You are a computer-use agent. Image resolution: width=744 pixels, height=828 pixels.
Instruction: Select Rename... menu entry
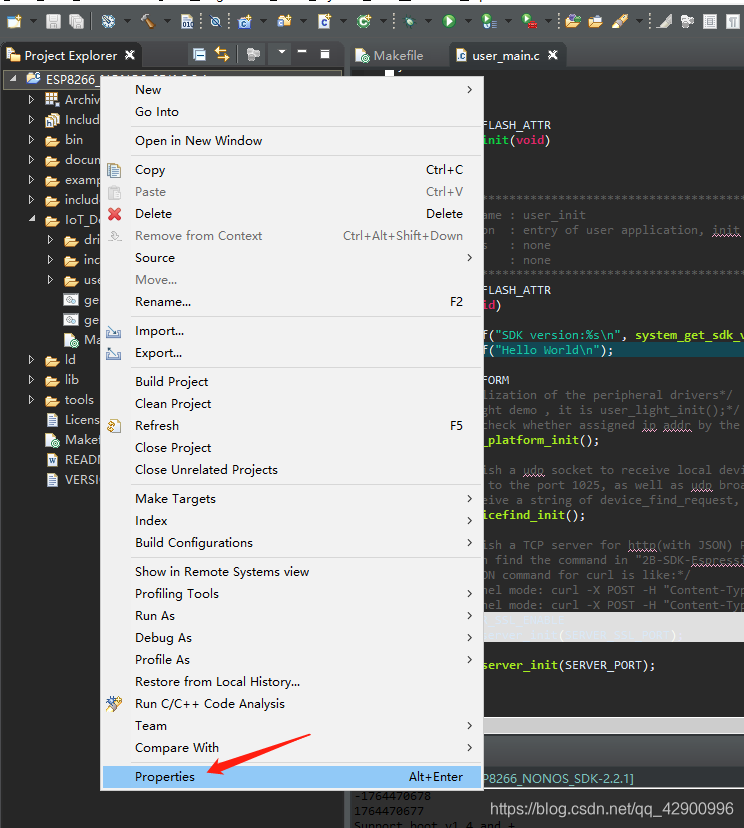point(291,302)
